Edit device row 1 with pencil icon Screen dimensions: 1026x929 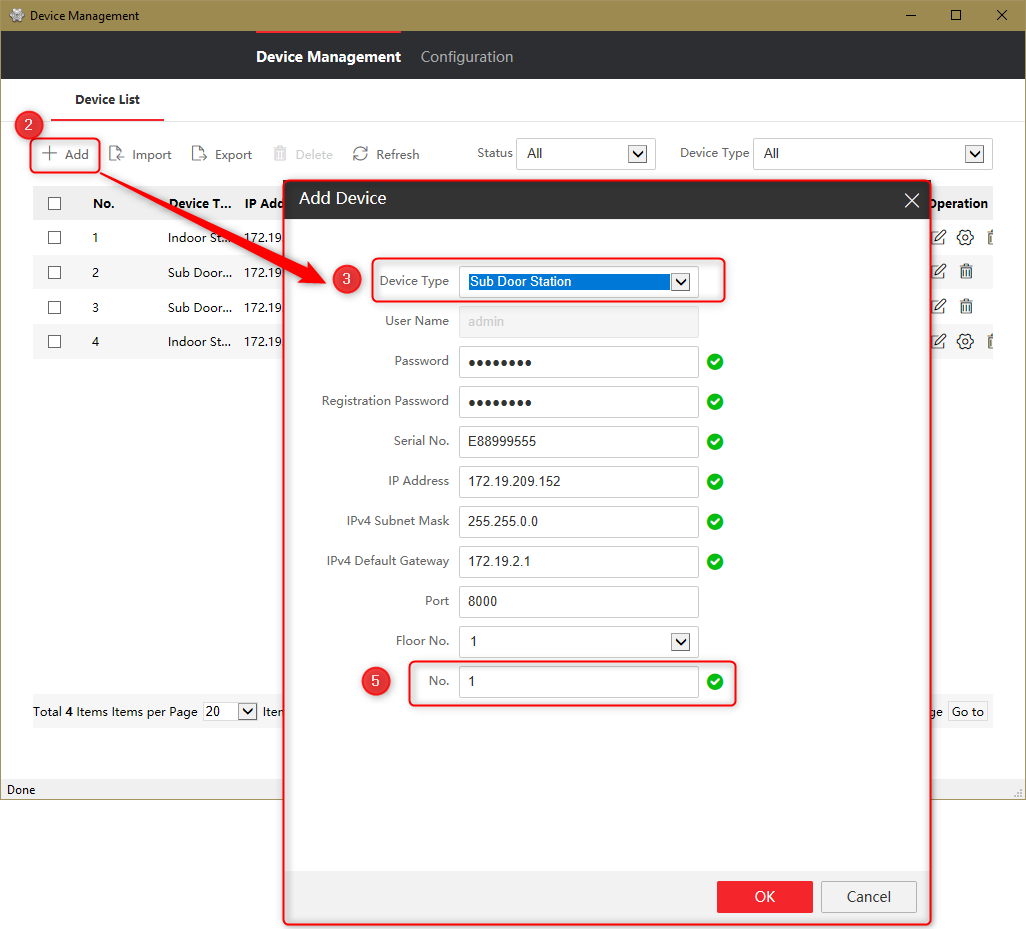tap(939, 237)
